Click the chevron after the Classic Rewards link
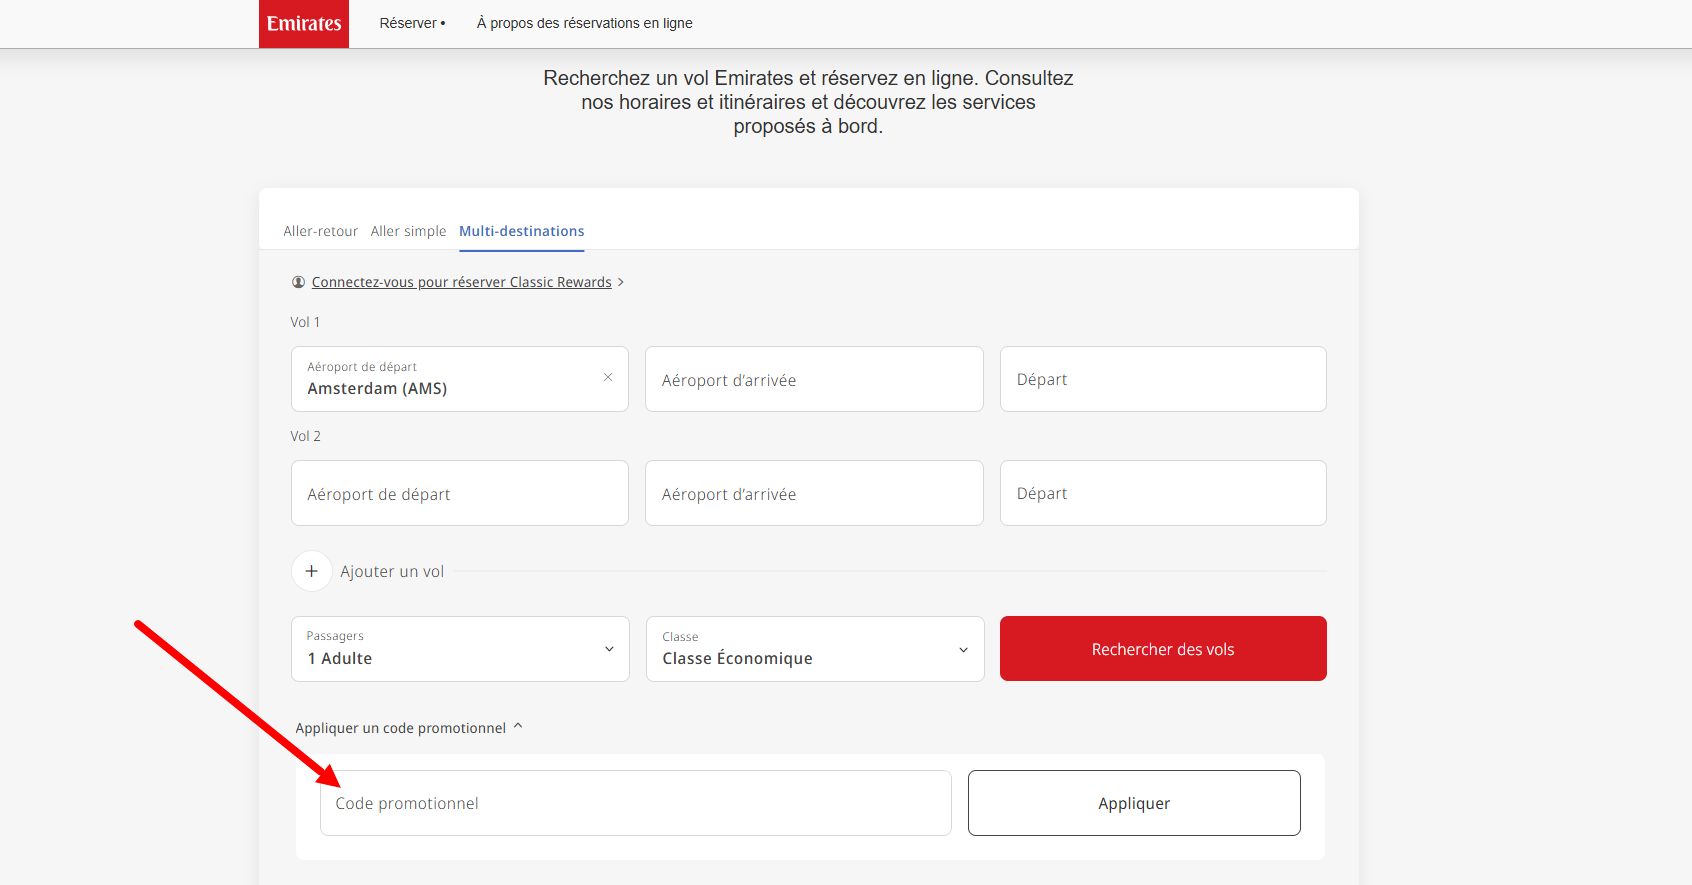Viewport: 1692px width, 885px height. tap(621, 282)
